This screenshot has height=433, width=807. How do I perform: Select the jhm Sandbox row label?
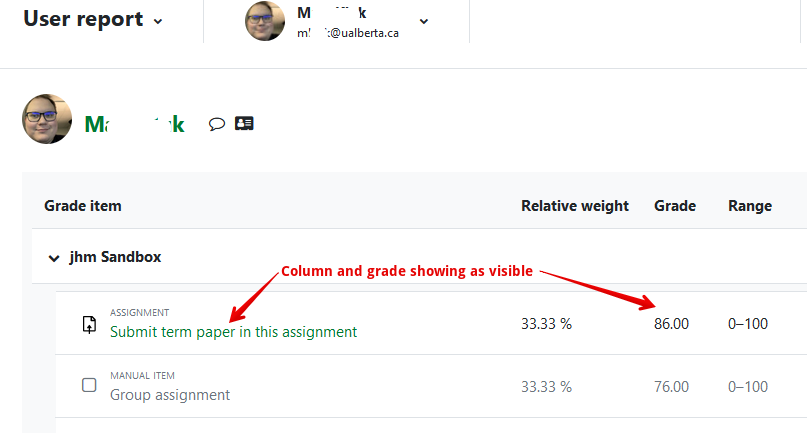click(x=115, y=257)
